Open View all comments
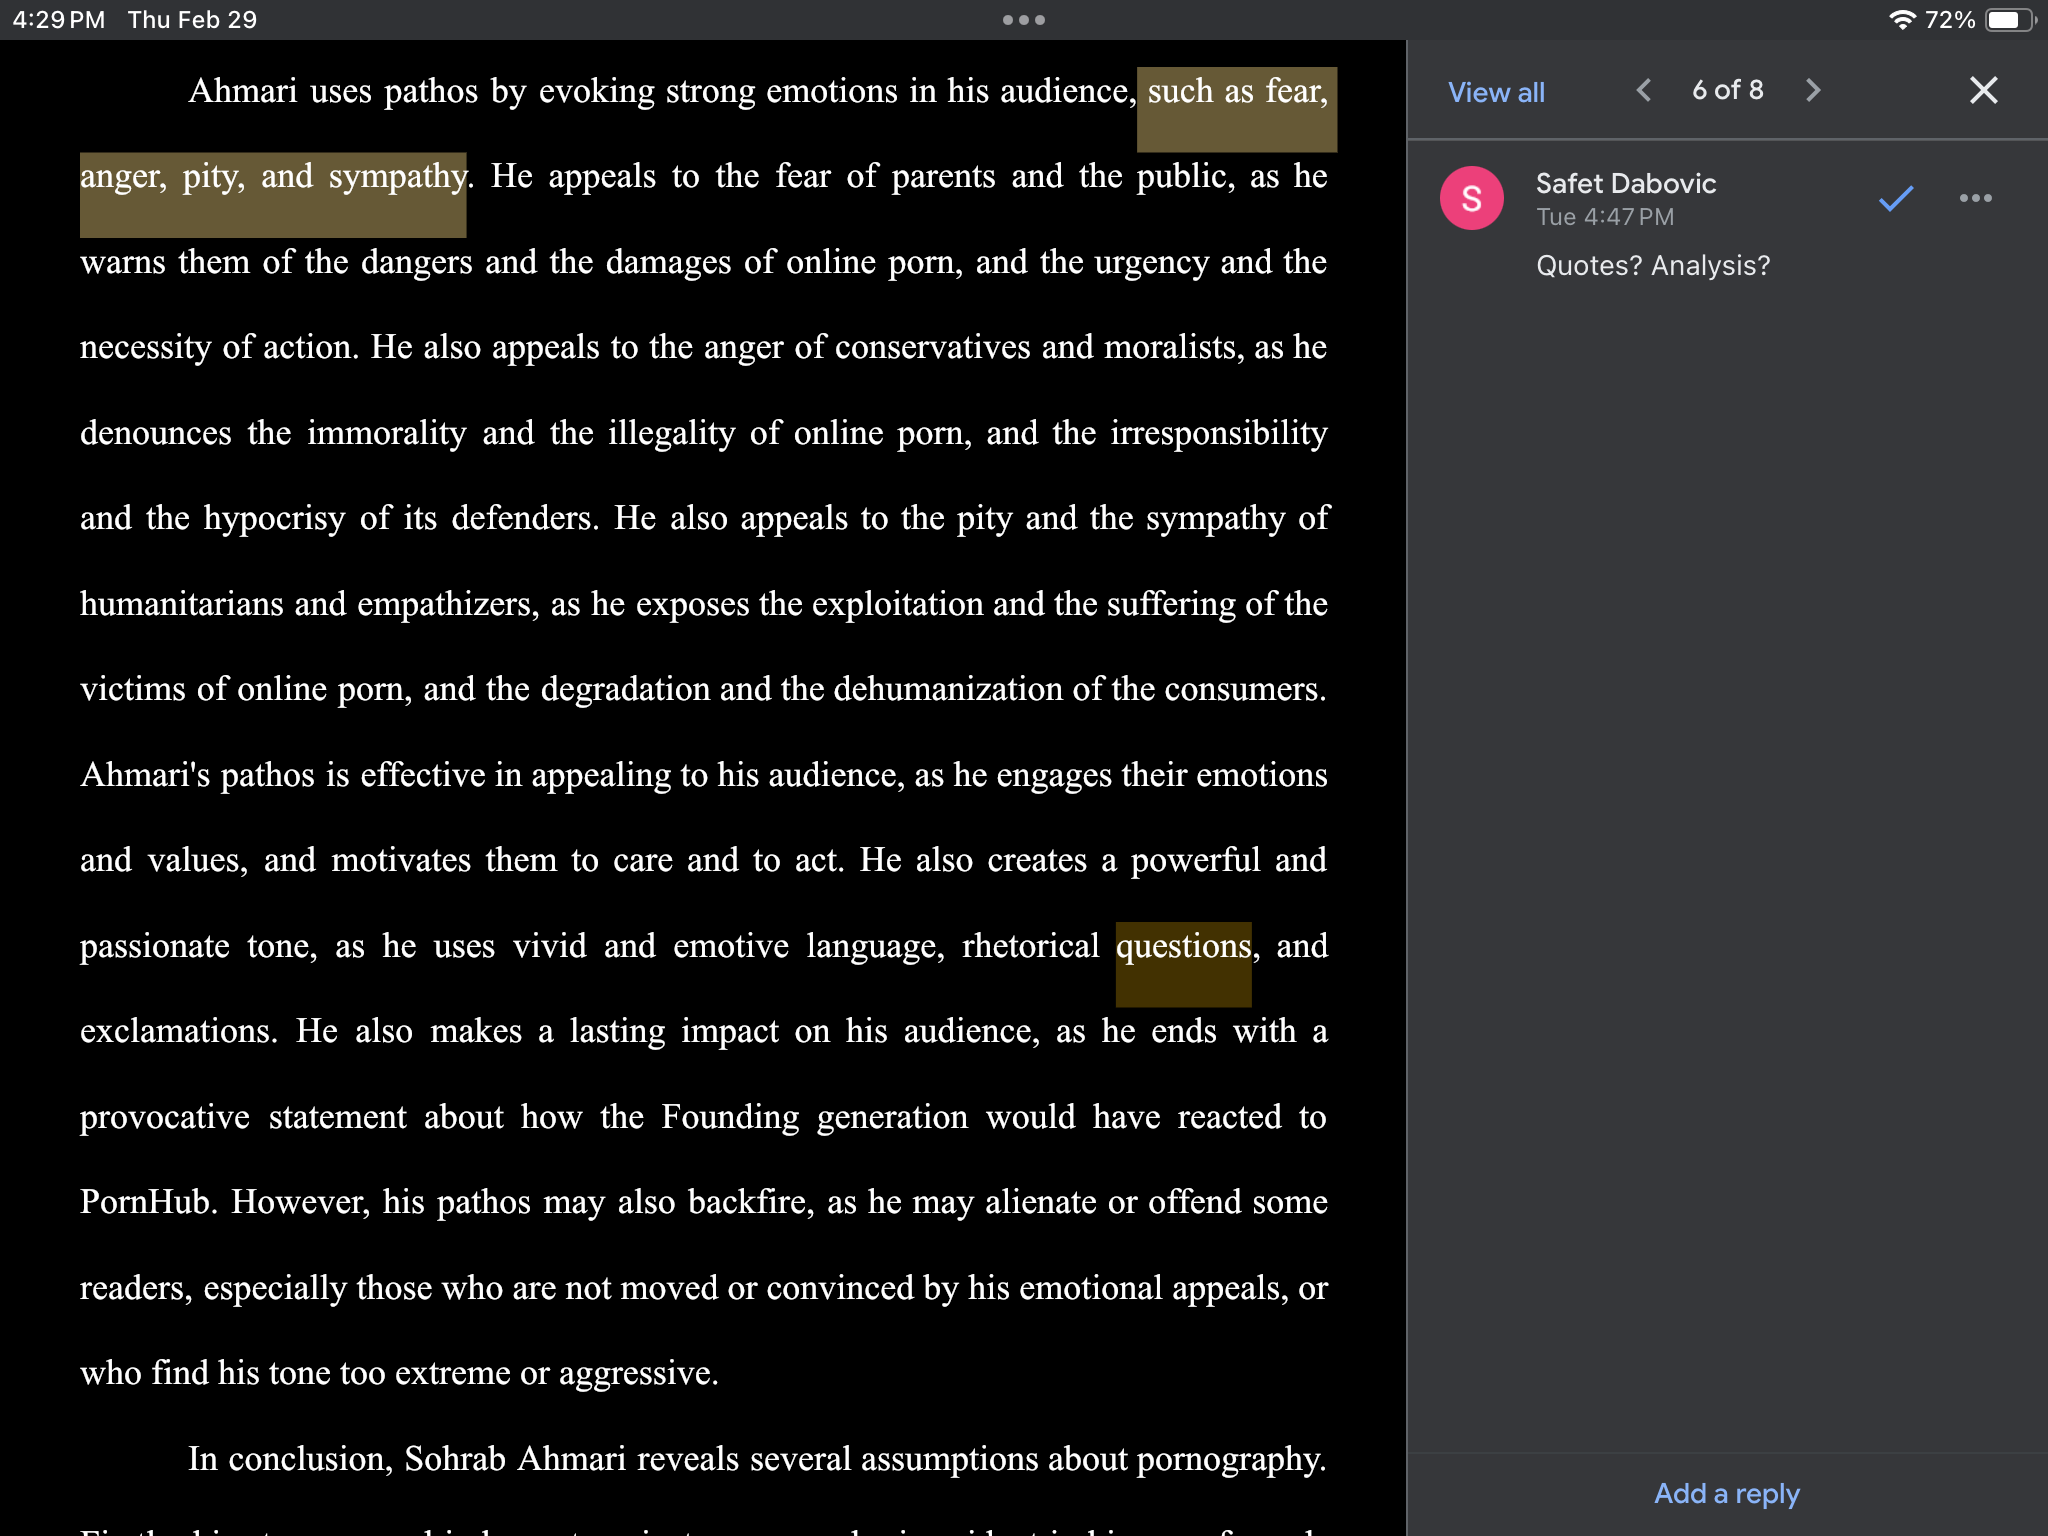The image size is (2048, 1536). (x=1495, y=92)
